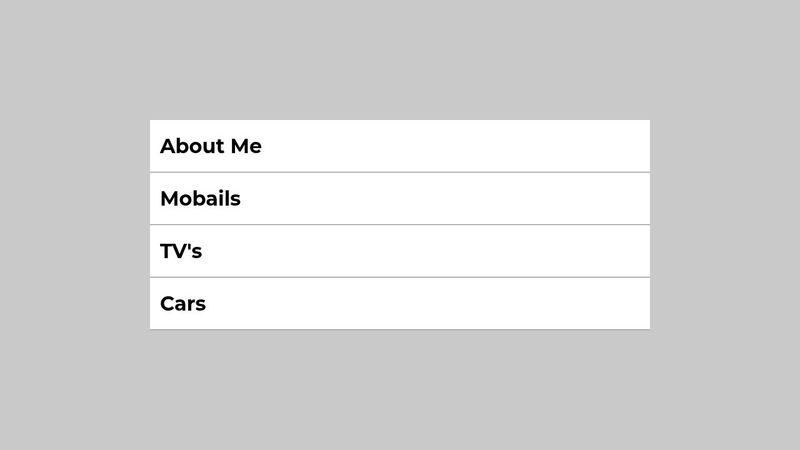Toggle the TV's item
Viewport: 800px width, 450px height.
(x=400, y=251)
